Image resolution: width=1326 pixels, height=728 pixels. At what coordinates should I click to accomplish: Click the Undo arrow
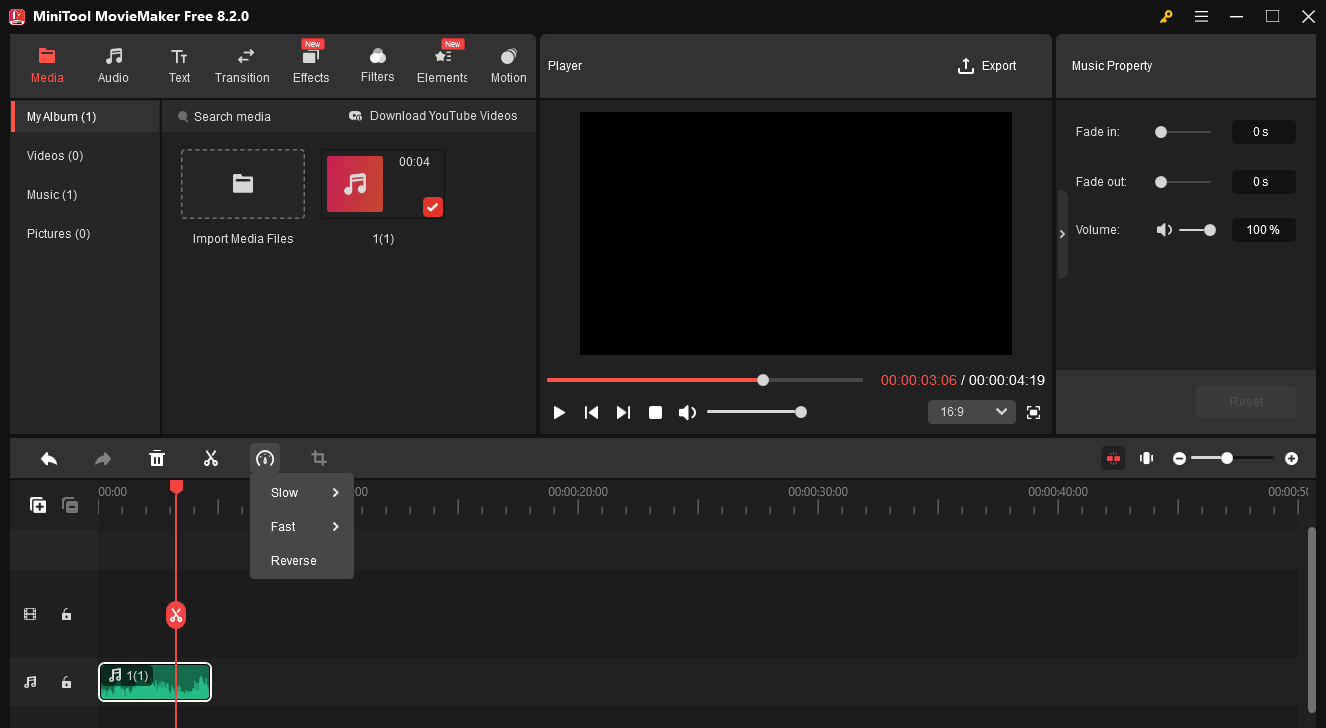(x=49, y=458)
